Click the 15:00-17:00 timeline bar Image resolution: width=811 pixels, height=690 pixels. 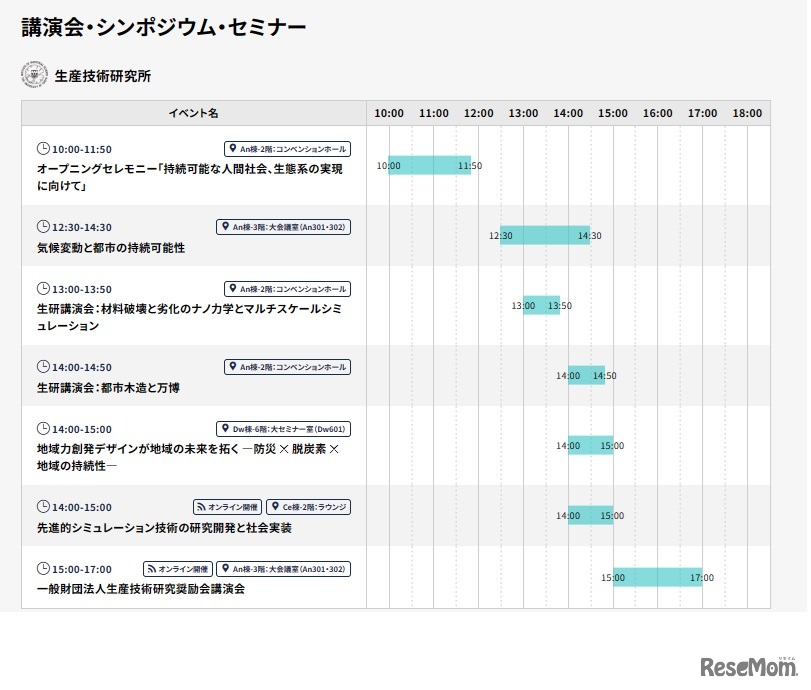coord(658,577)
